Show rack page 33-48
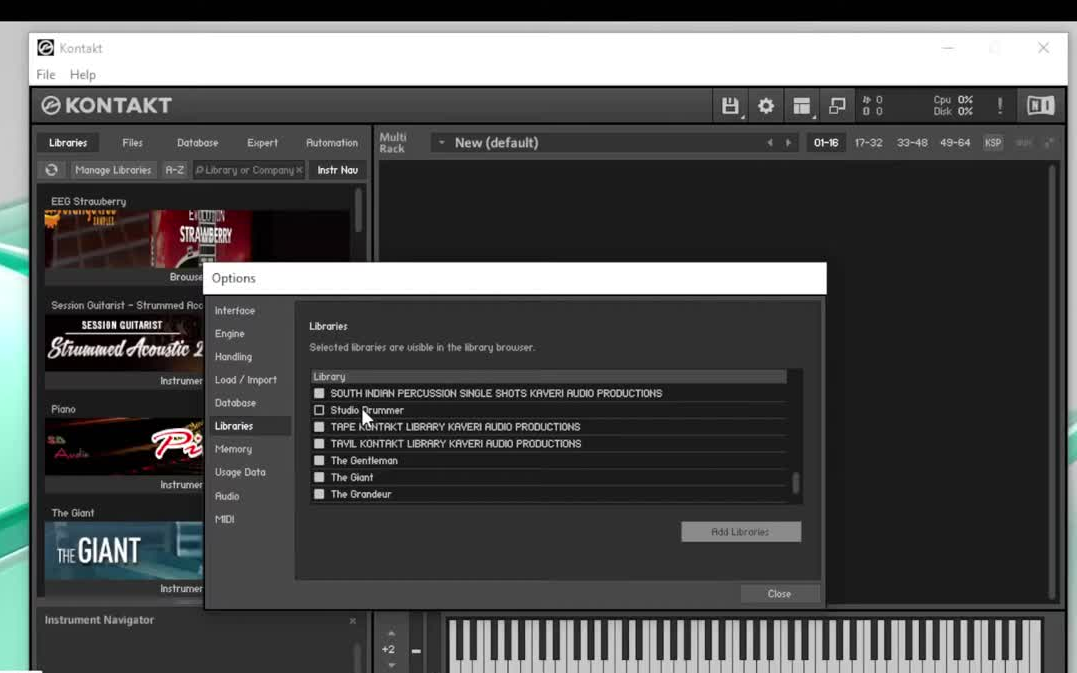 912,143
